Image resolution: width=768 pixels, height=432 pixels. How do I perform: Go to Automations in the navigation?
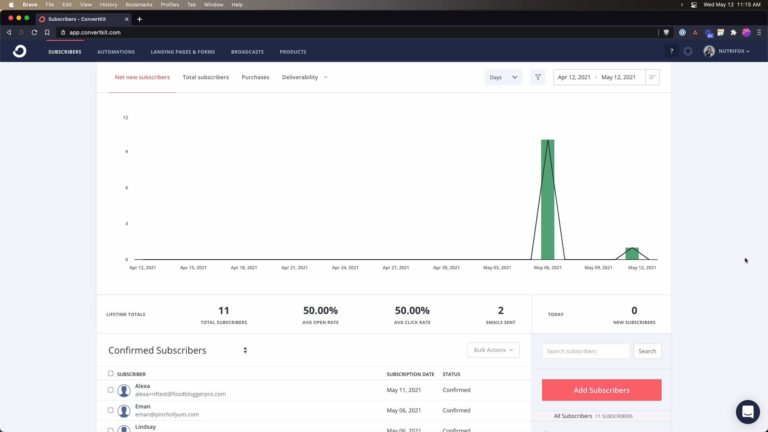point(116,51)
